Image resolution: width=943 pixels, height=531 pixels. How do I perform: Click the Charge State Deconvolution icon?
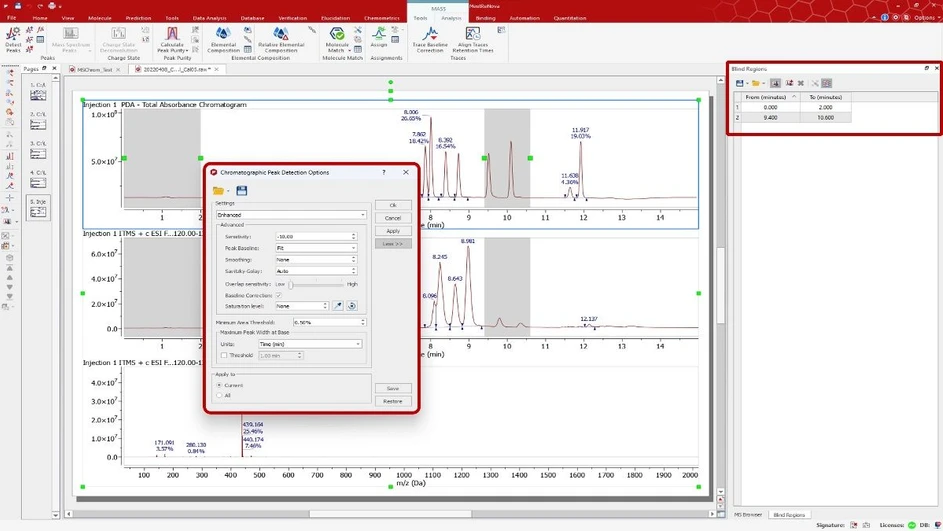click(x=118, y=34)
